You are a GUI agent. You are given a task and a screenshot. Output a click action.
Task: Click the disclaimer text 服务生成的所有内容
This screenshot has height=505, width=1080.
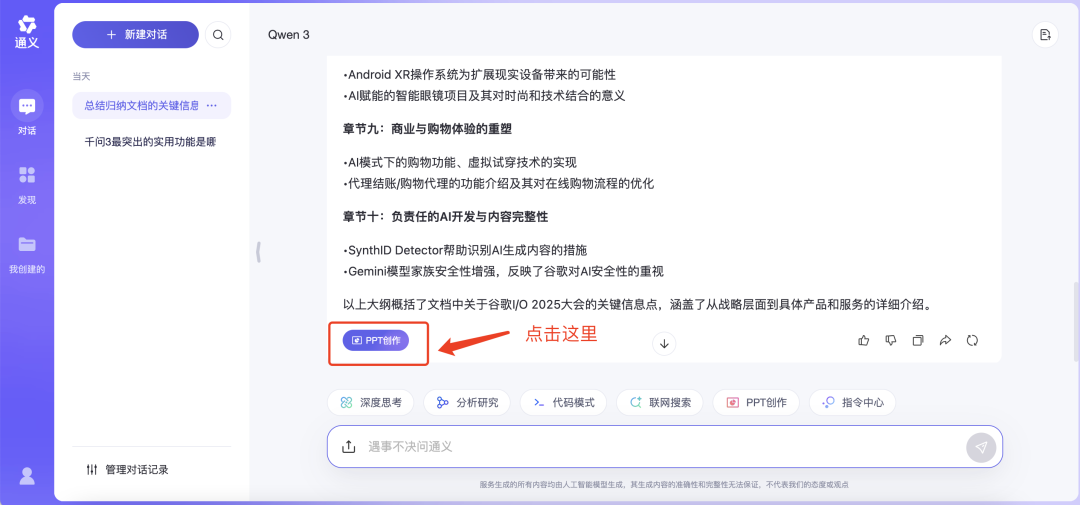click(664, 485)
